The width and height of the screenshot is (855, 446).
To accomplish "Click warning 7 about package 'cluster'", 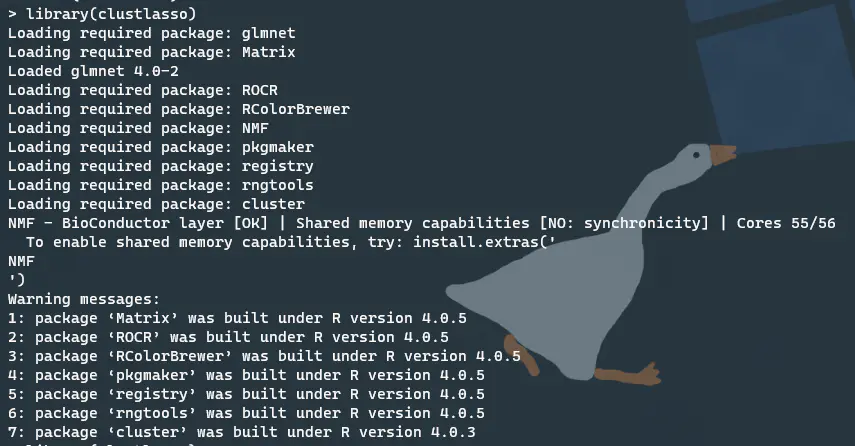I will click(x=242, y=432).
